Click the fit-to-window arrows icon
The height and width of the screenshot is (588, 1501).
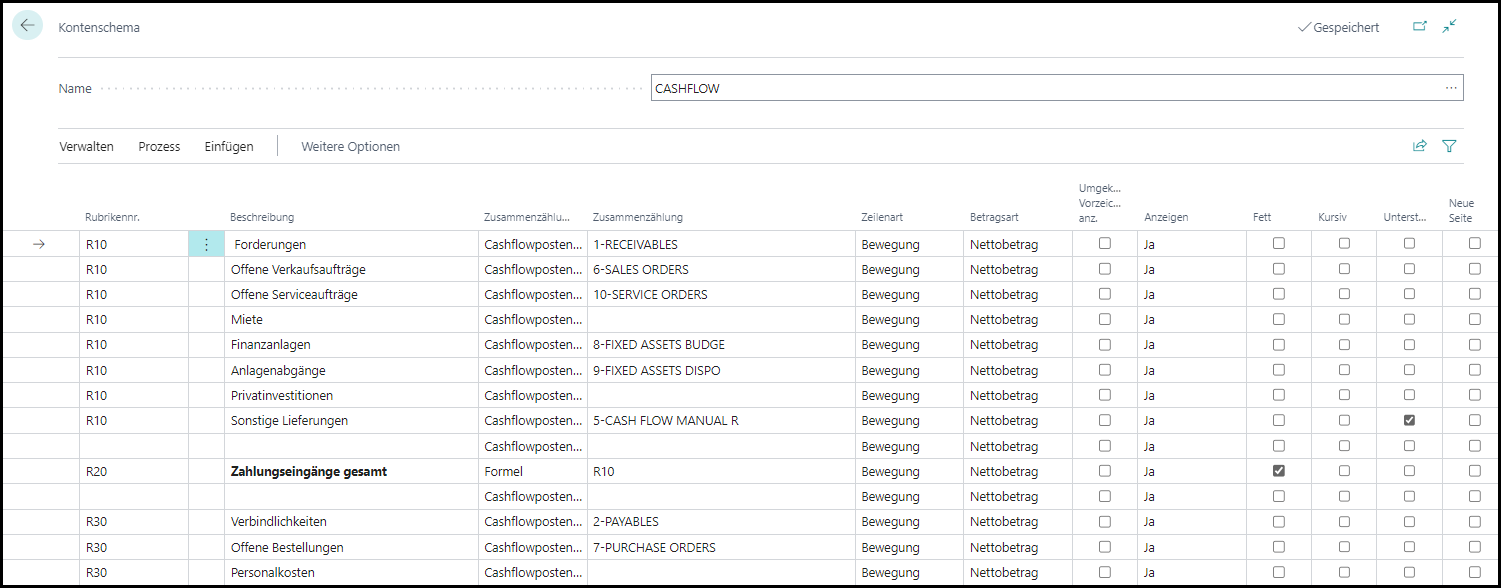pos(1449,26)
